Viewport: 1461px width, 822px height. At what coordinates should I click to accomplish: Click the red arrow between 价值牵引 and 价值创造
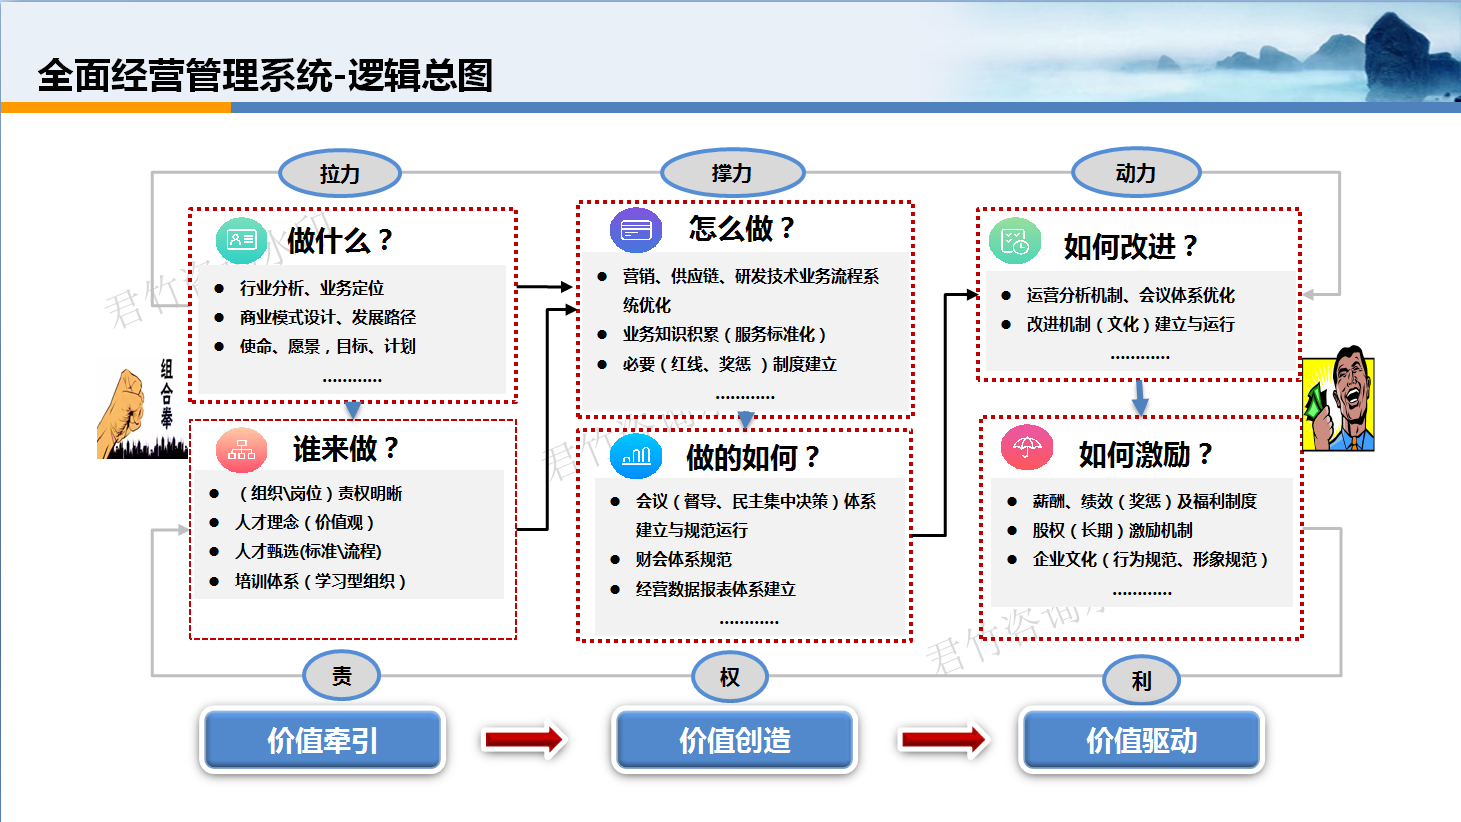[x=524, y=740]
